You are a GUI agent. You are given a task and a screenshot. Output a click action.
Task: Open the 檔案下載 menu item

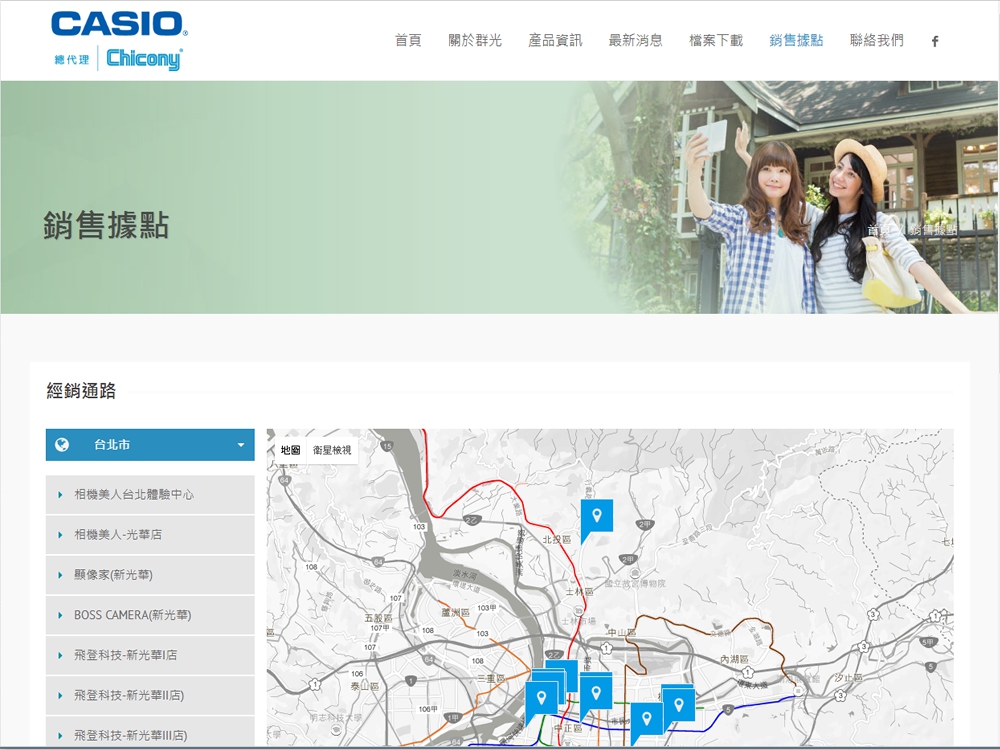(x=716, y=41)
